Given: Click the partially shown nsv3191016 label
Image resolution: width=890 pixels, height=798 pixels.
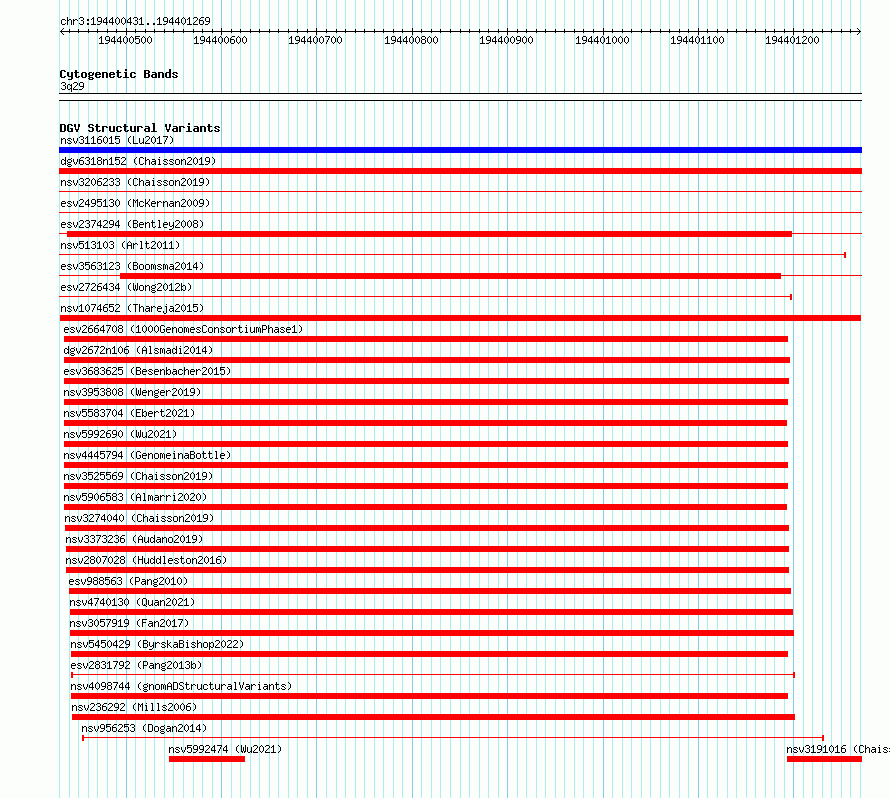Looking at the screenshot, I should click(838, 749).
